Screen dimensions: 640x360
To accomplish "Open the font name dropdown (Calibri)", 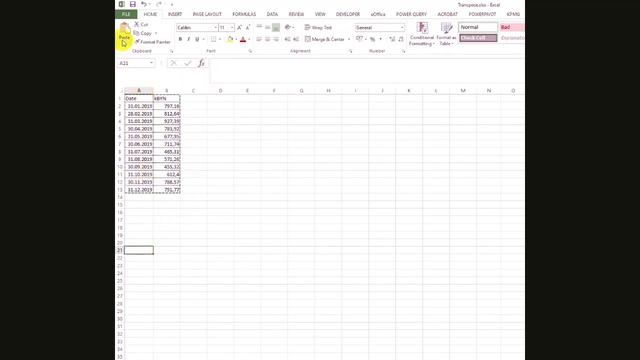I will [x=215, y=27].
